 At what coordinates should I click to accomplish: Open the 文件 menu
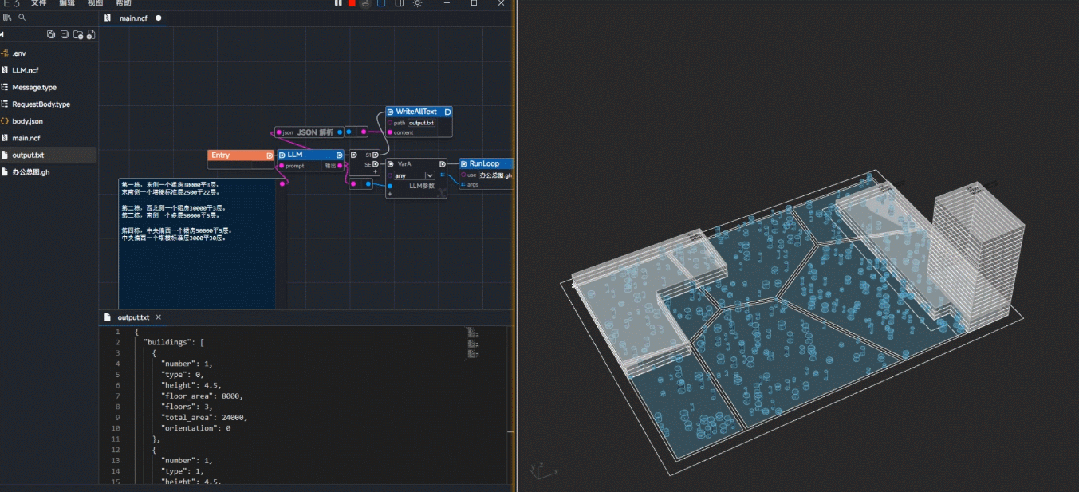pos(38,4)
